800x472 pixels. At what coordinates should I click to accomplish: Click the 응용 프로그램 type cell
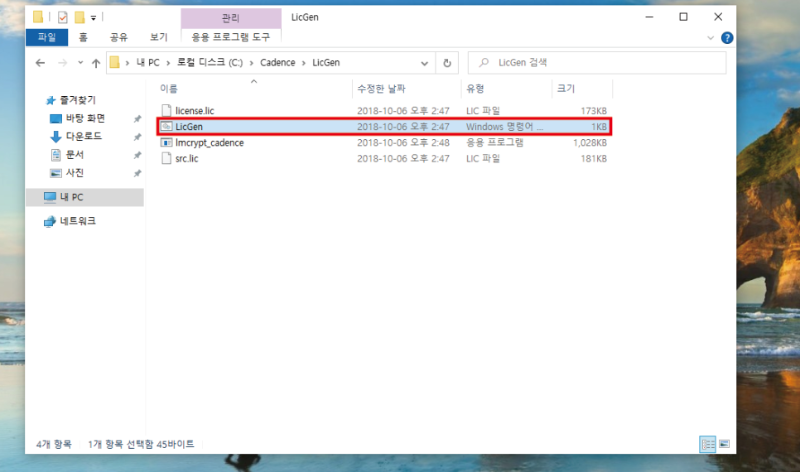point(494,143)
